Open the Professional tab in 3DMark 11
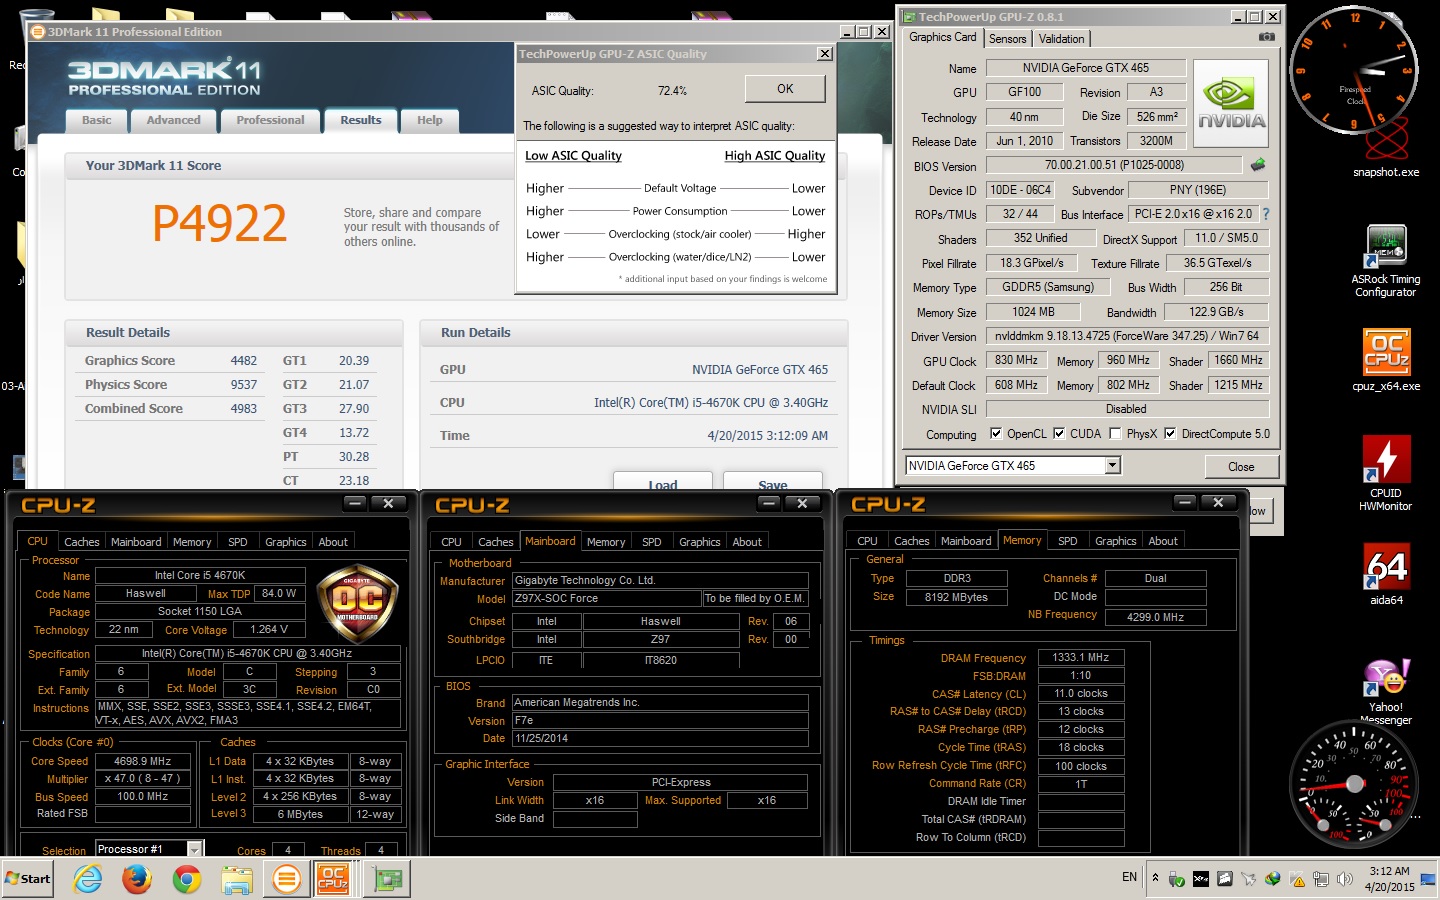Viewport: 1440px width, 900px height. coord(270,120)
